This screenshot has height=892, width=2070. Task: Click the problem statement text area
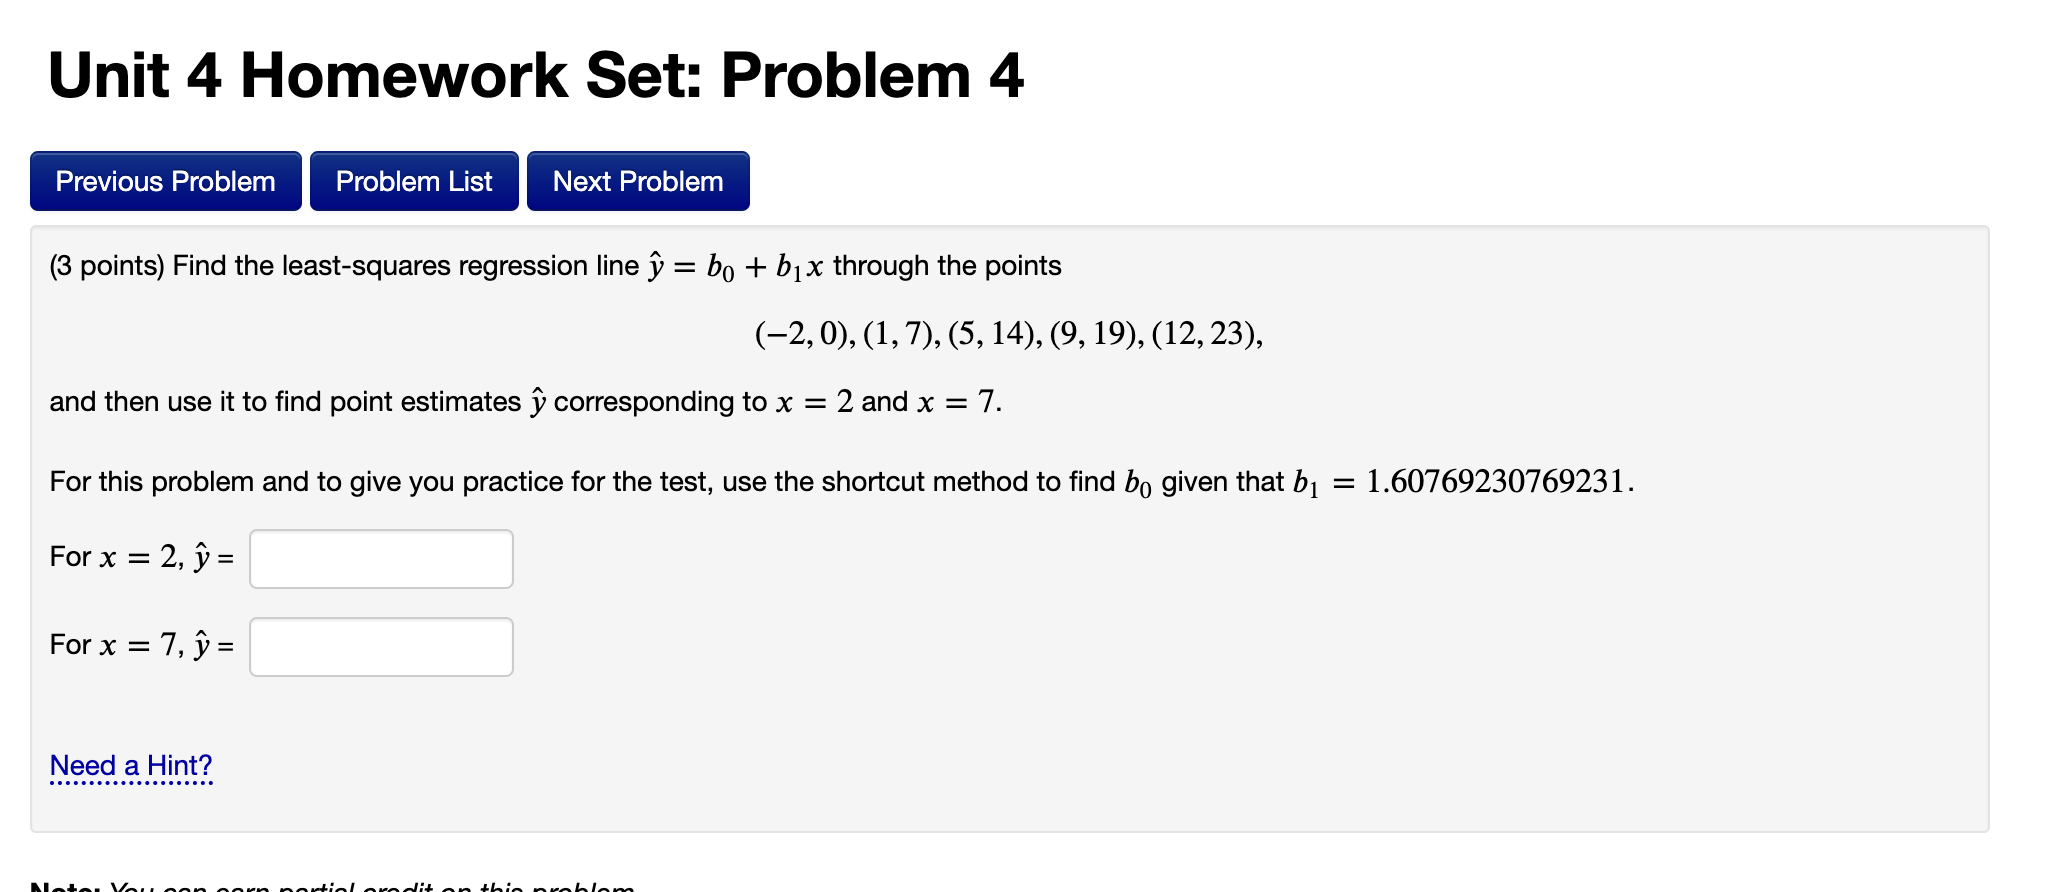point(555,266)
